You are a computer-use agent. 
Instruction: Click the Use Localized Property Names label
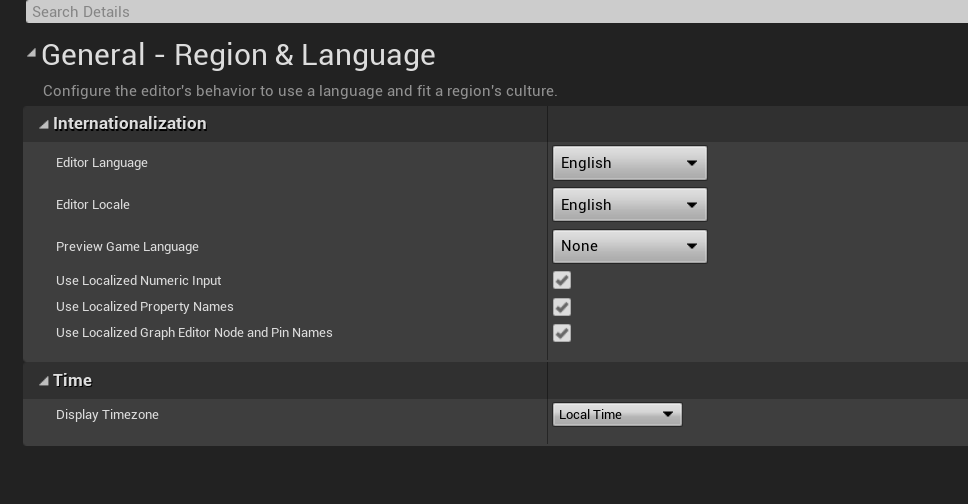144,306
